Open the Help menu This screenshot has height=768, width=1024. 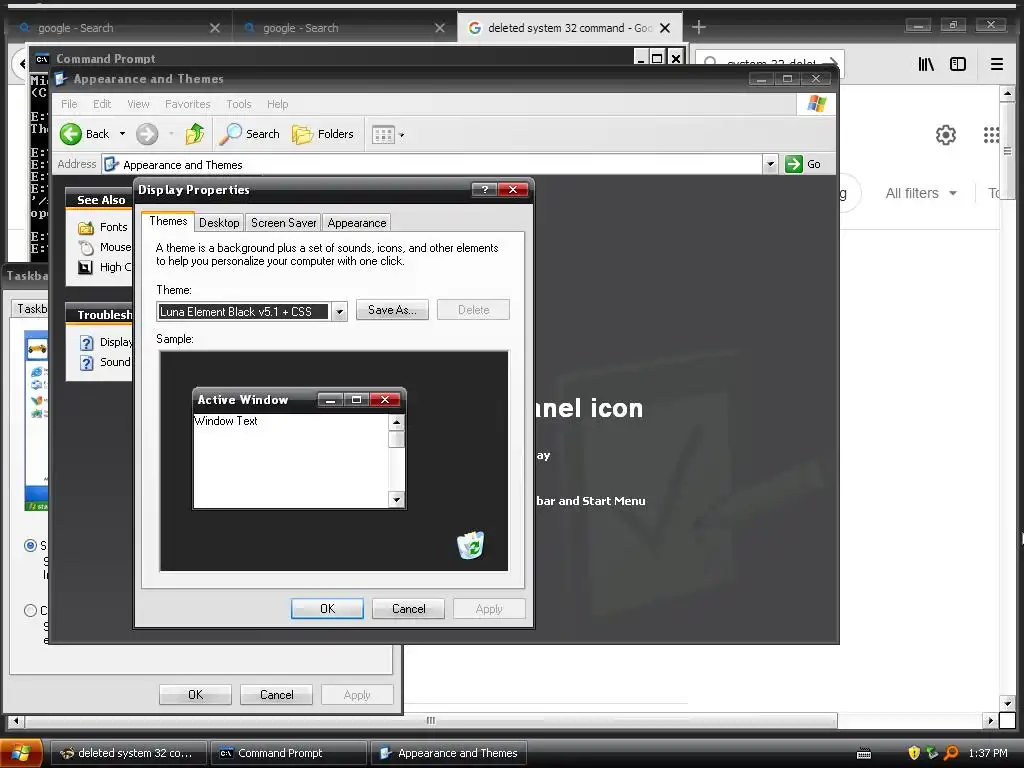277,104
